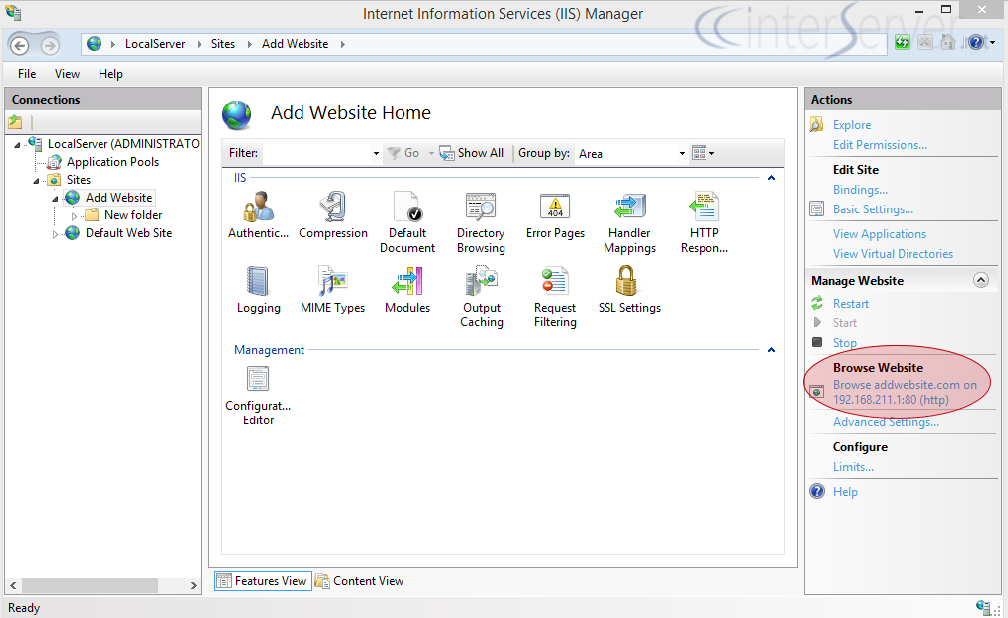Browse addwebsite.com on 192.168.211.1:80

(904, 392)
